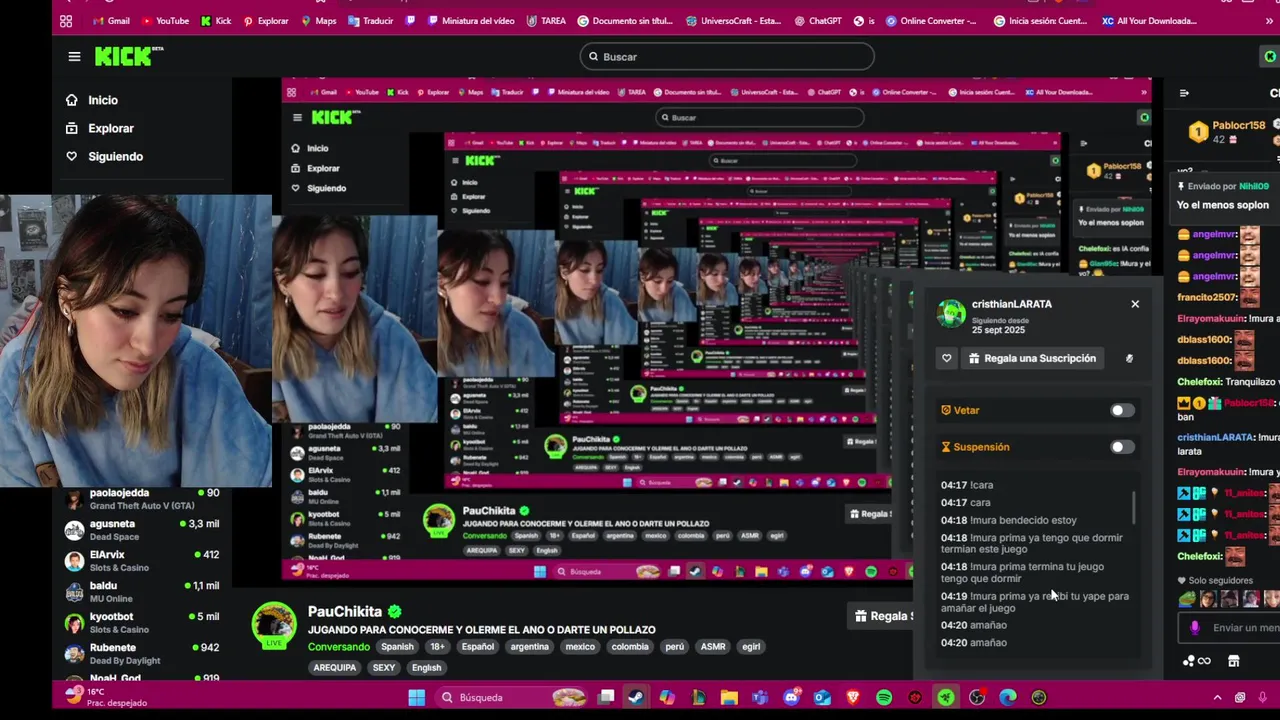
Task: Open the UniversoCraft bookmark
Action: tap(734, 21)
